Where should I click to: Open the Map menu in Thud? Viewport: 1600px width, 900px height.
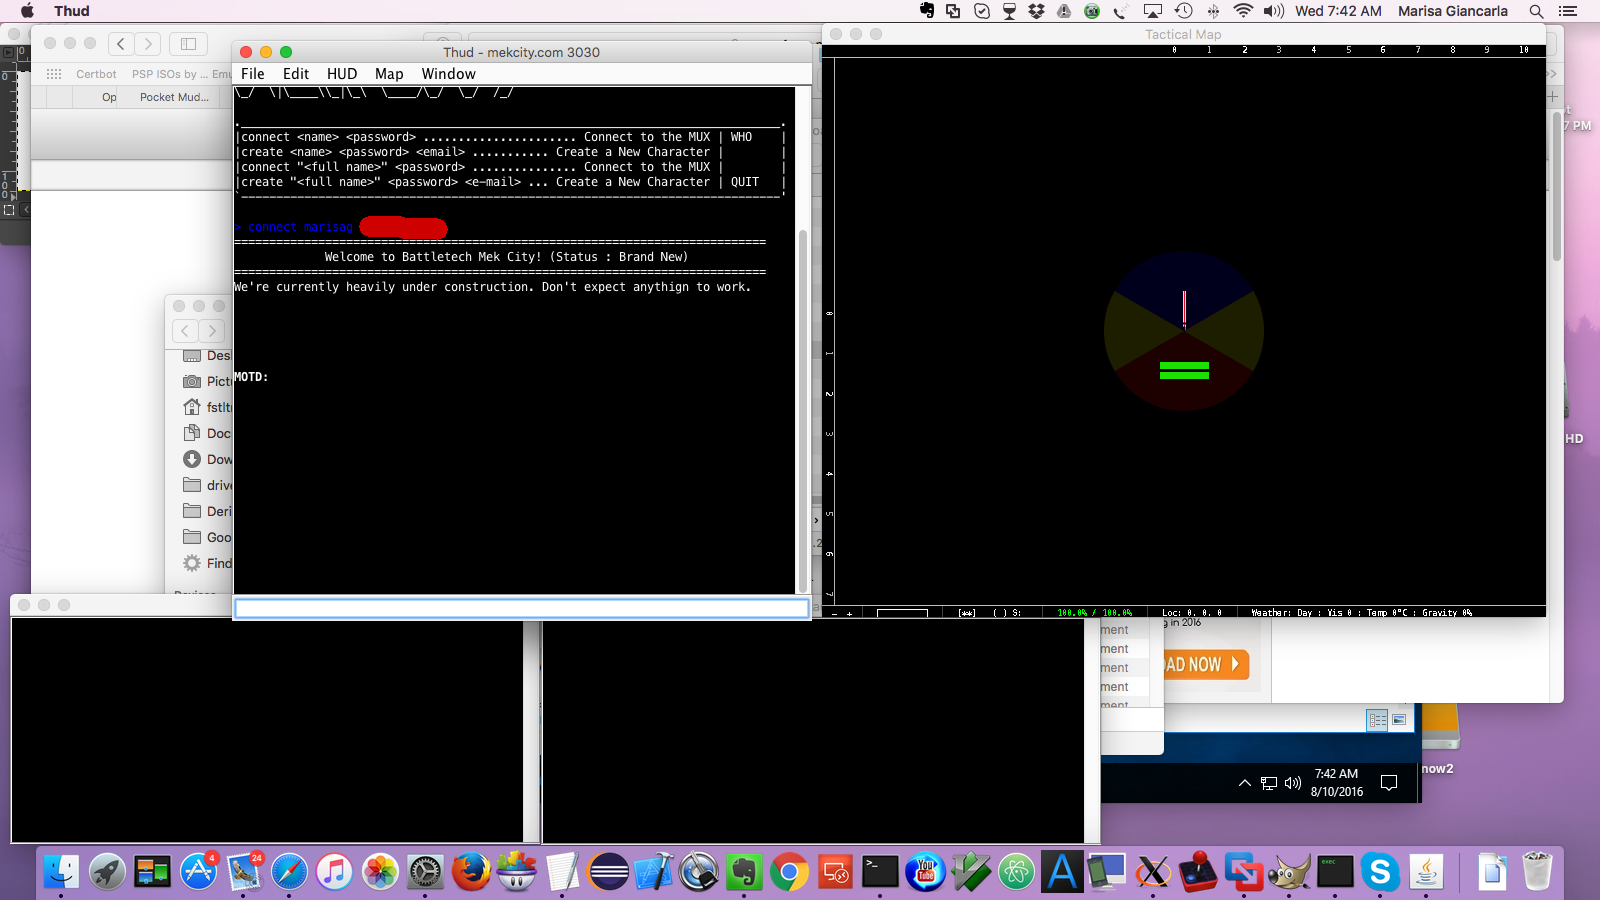coord(389,74)
